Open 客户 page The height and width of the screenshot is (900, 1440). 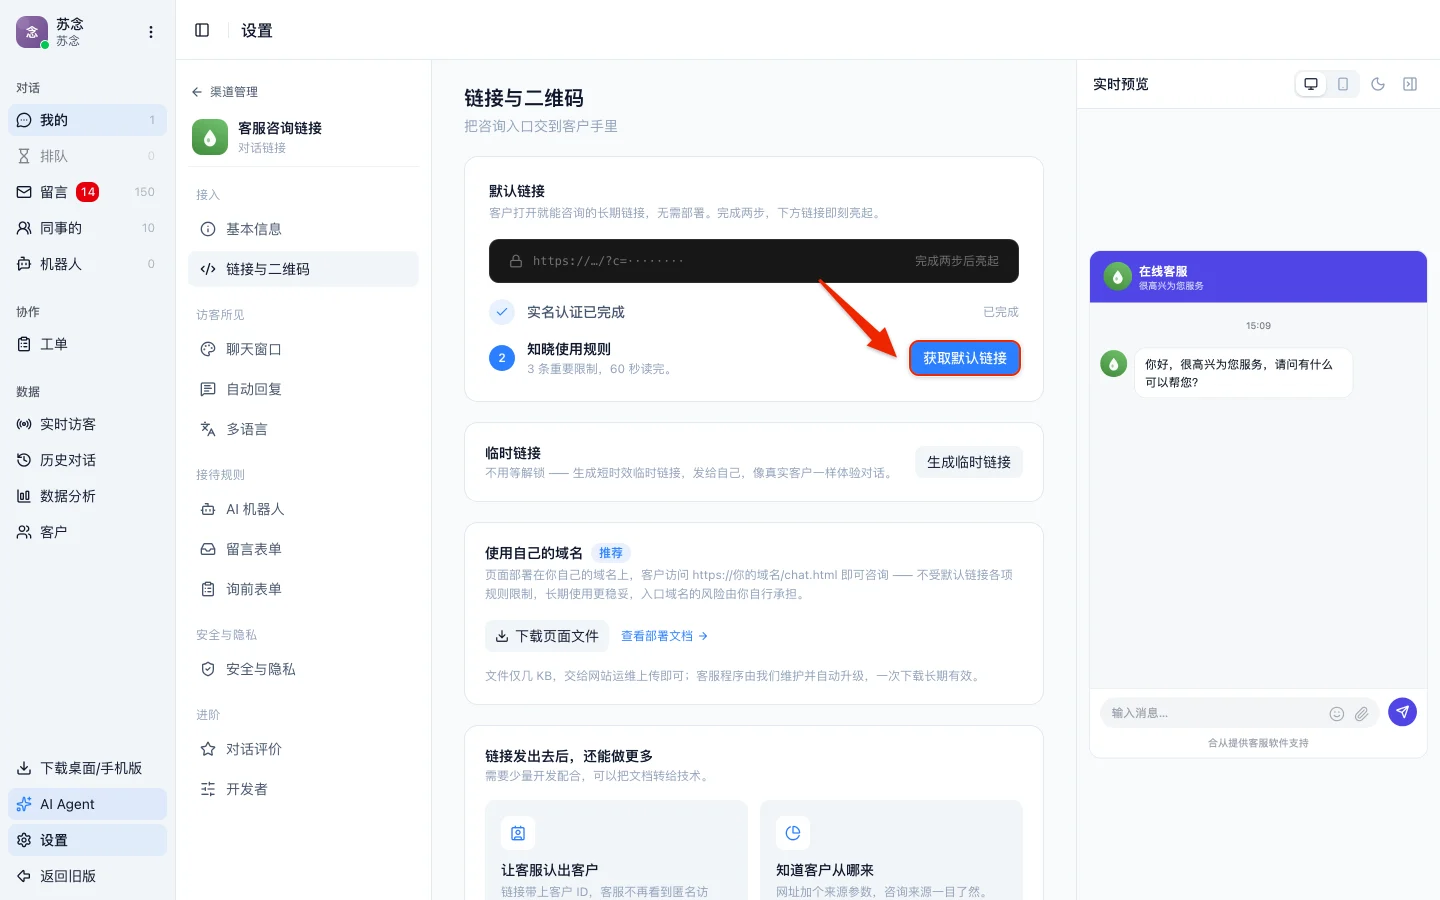(x=88, y=532)
